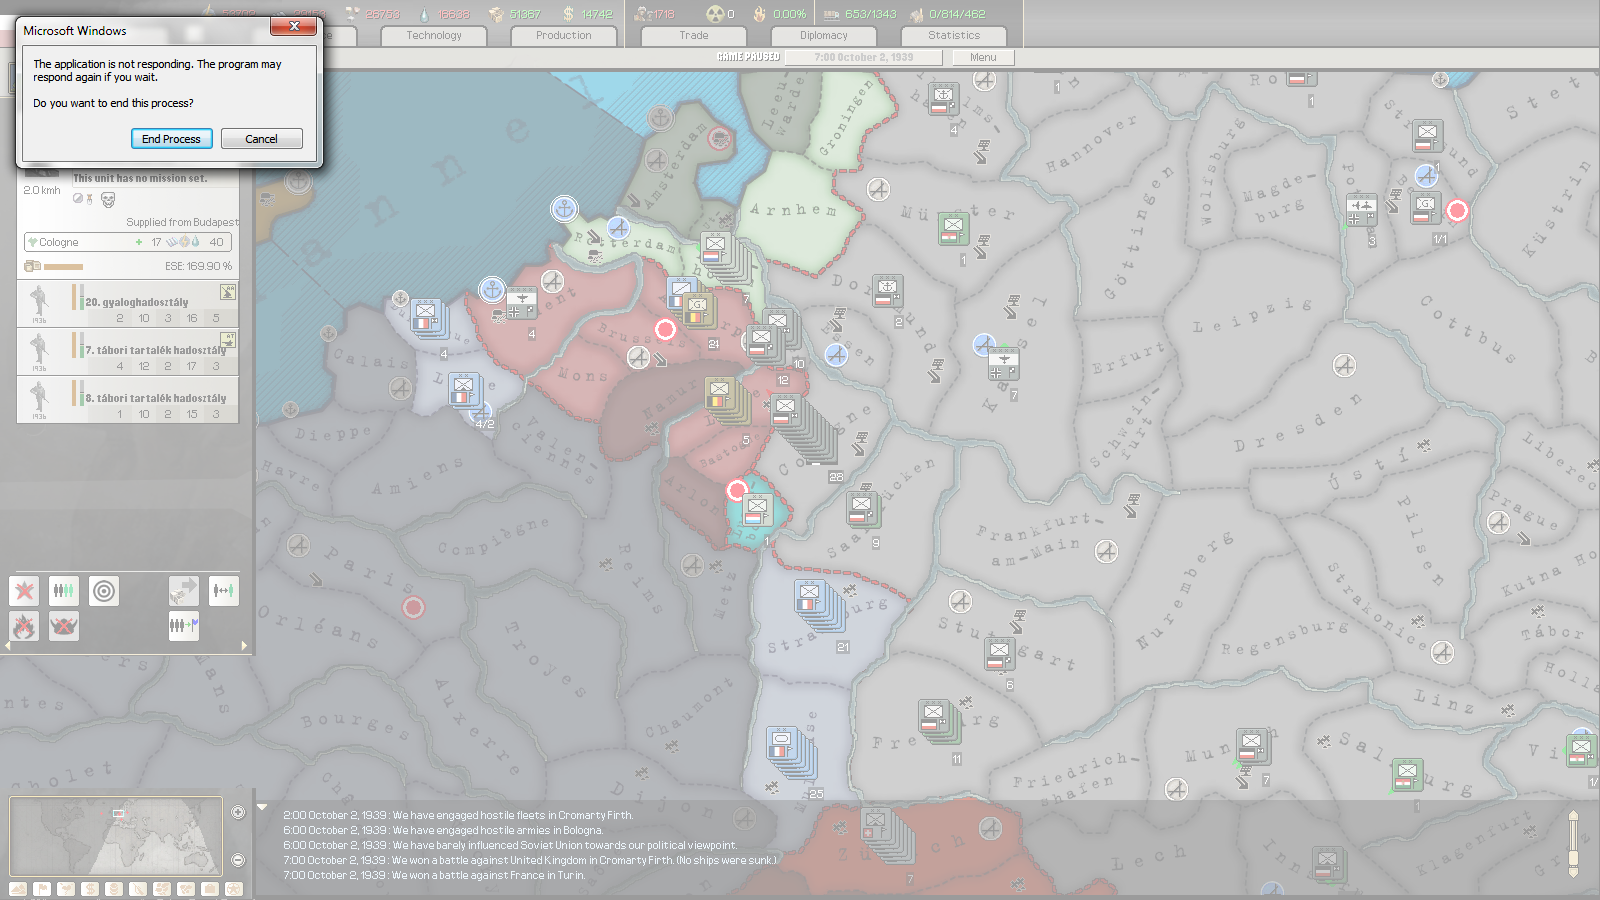Open the Trade tab
Image resolution: width=1600 pixels, height=900 pixels.
(694, 36)
